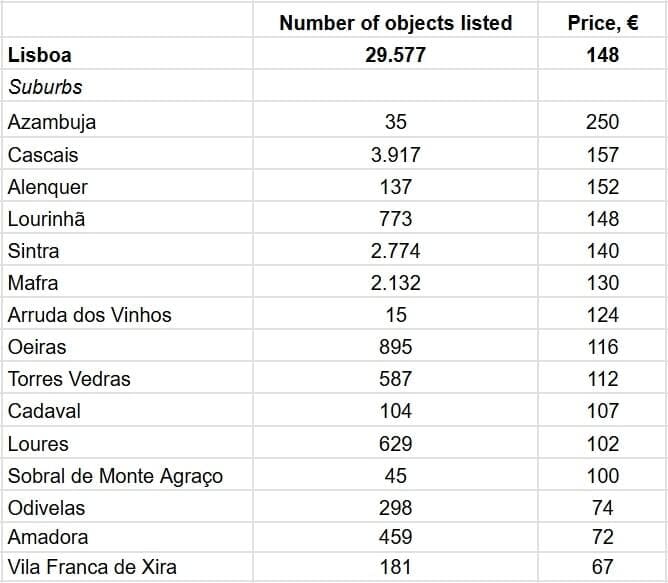Select the Azambuja cell
This screenshot has width=668, height=583.
tap(52, 122)
